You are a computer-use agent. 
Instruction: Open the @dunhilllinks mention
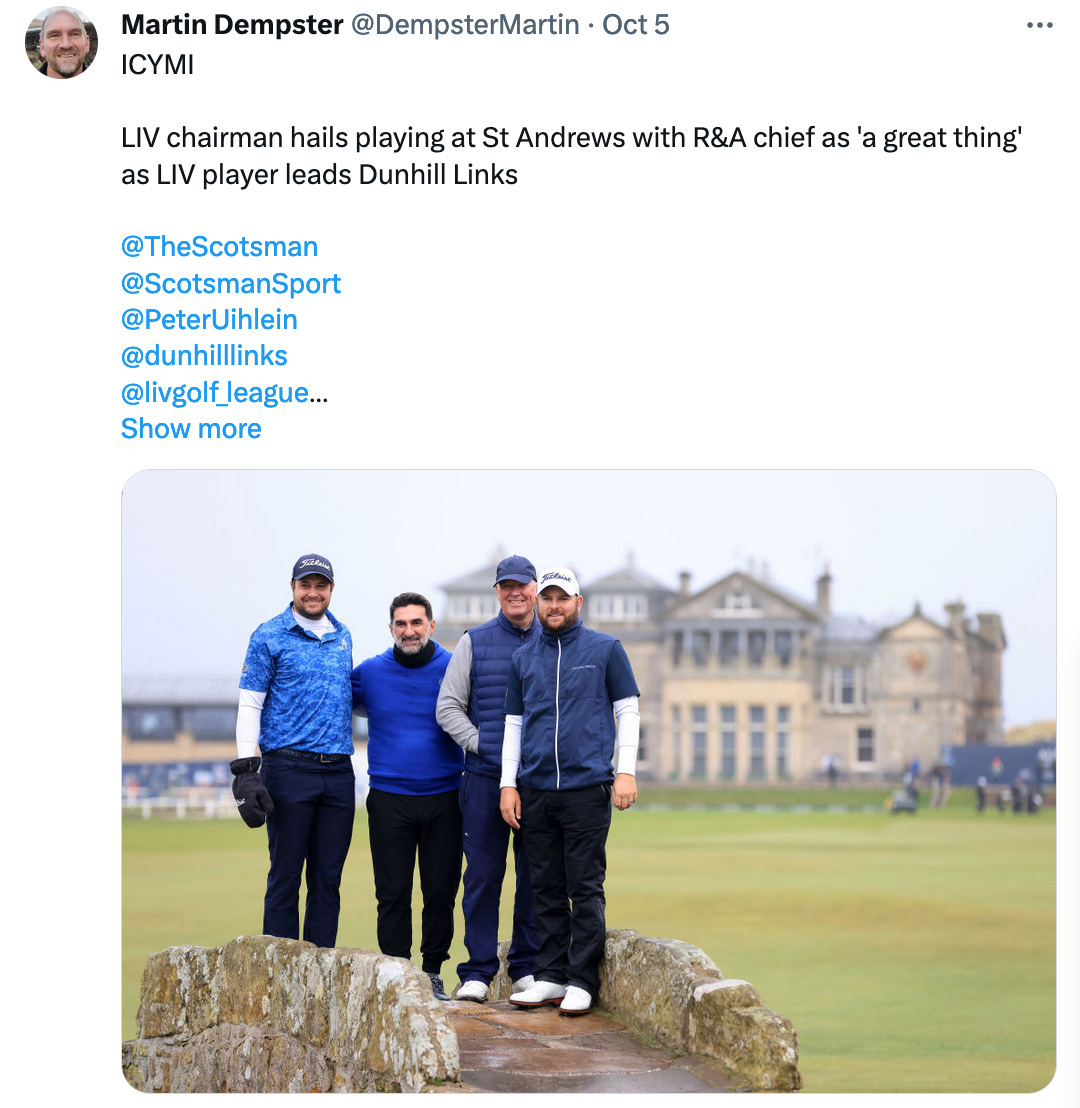204,355
